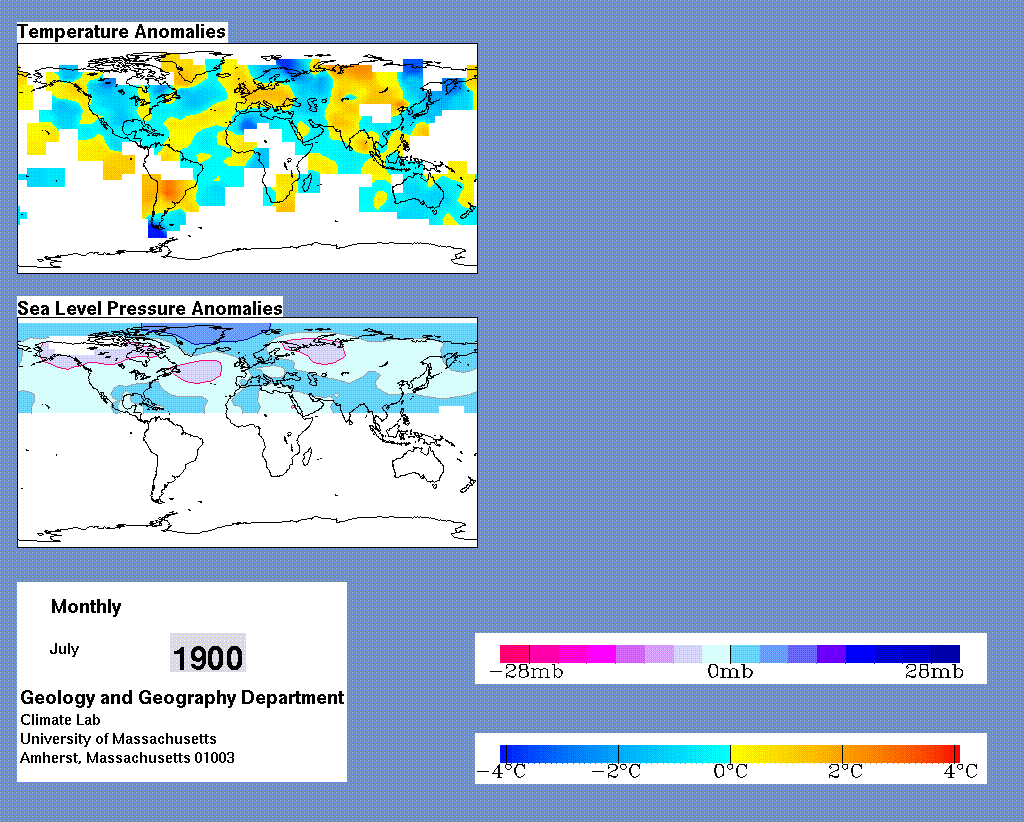The height and width of the screenshot is (822, 1024).
Task: Click the 'Climate Lab' line
Action: 60,720
